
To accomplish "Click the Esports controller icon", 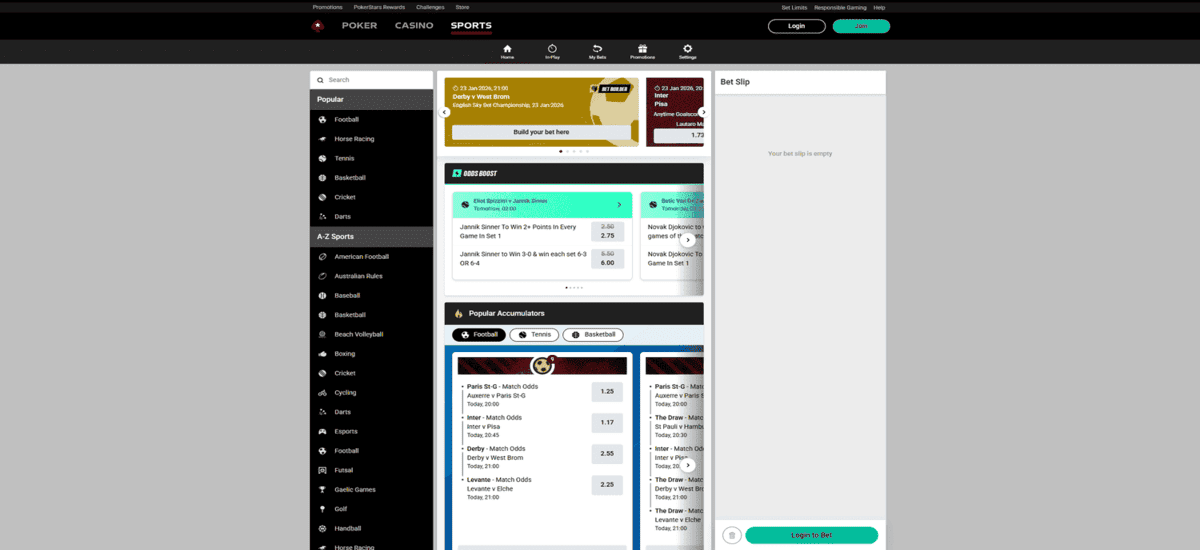I will pos(322,432).
